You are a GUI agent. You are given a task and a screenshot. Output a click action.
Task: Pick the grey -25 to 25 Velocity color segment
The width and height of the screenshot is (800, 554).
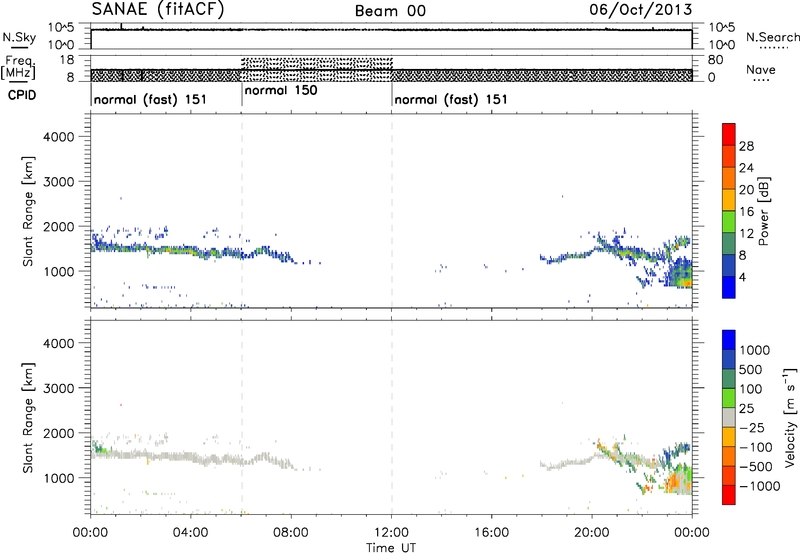[x=729, y=417]
